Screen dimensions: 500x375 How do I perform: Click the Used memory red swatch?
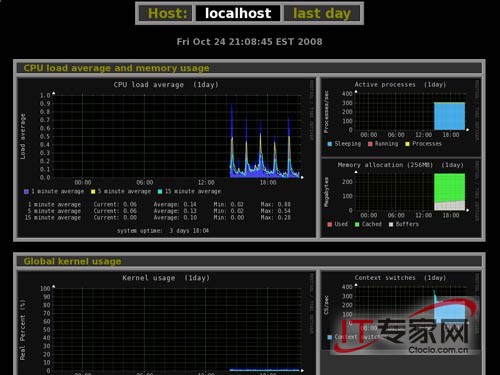pos(330,224)
